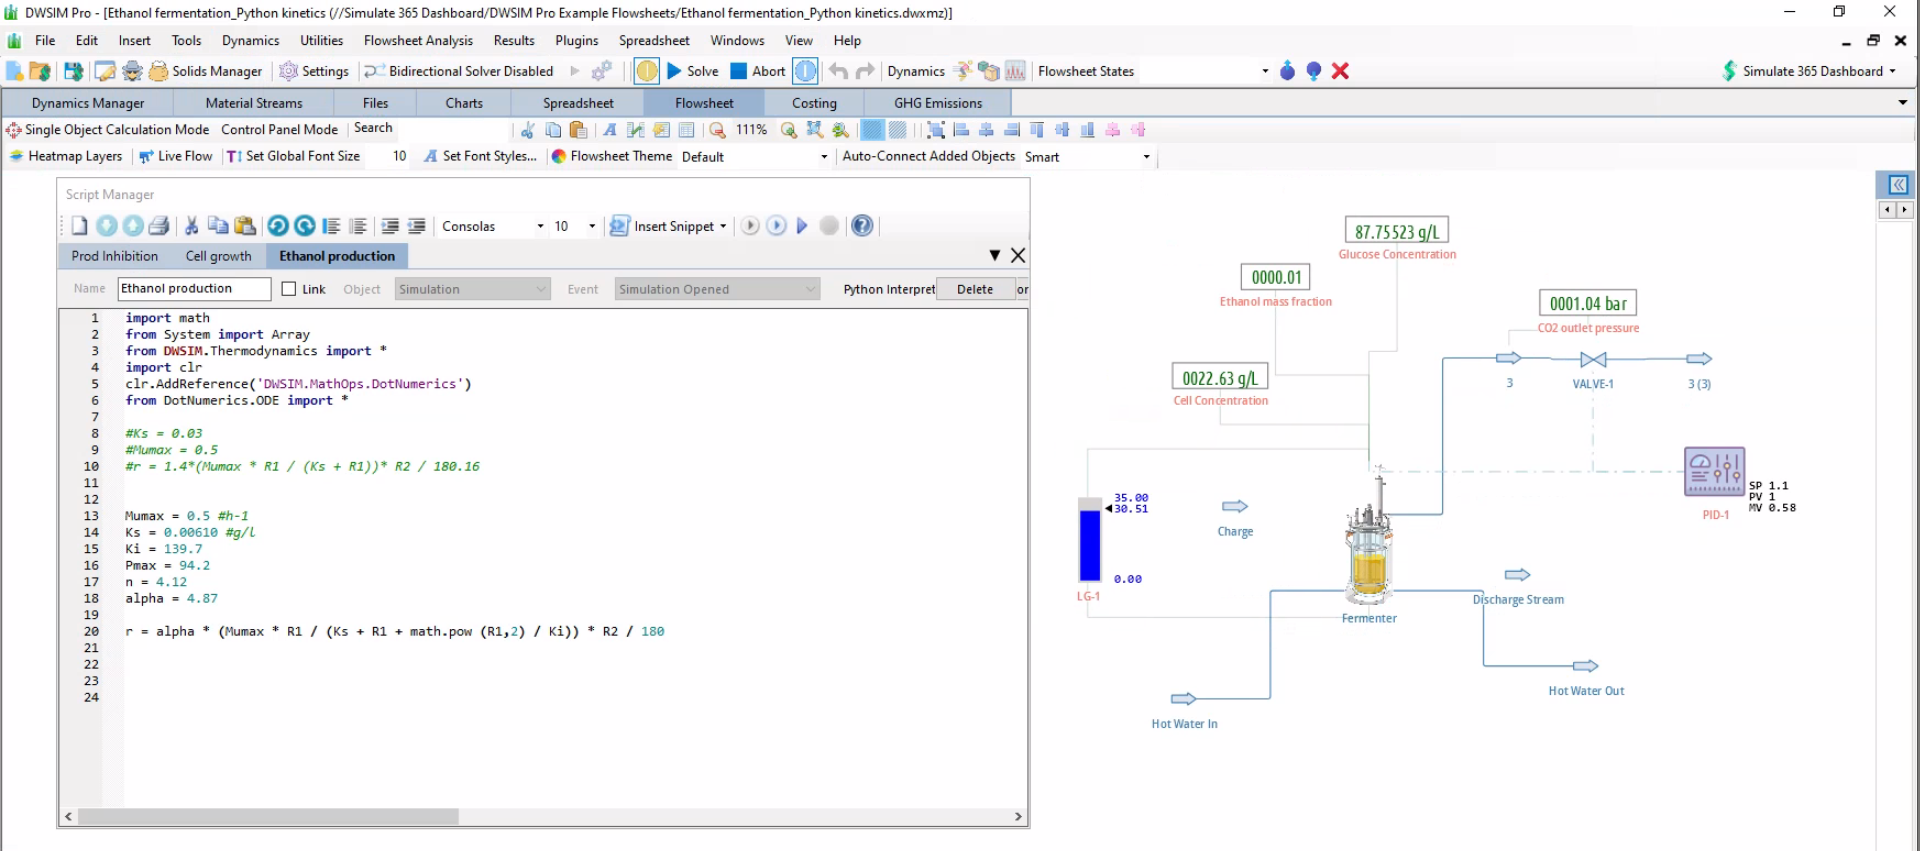Delete flowsheet state red X icon
The image size is (1920, 851).
(x=1340, y=71)
